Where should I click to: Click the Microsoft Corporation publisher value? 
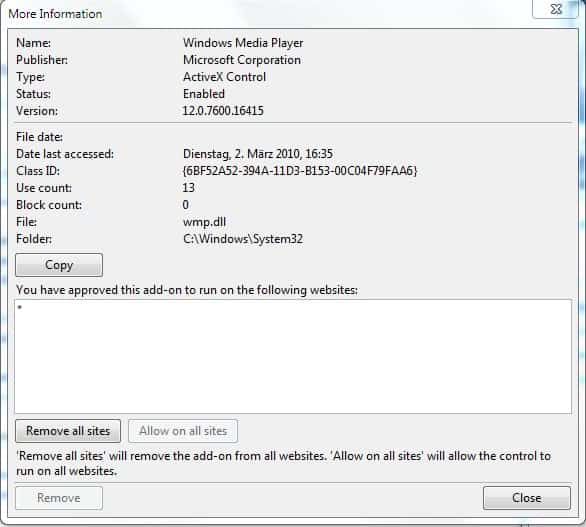click(242, 60)
